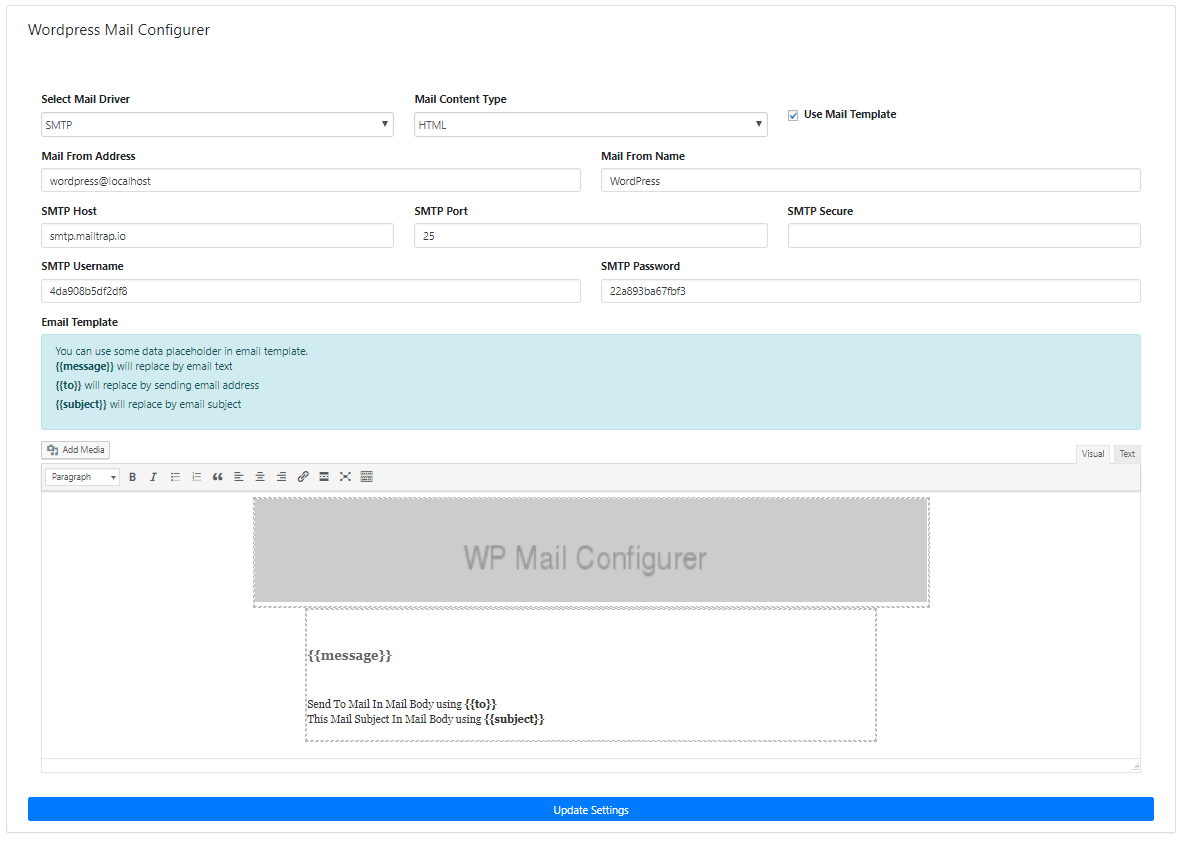Click the WP Mail Configurer header banner
The width and height of the screenshot is (1182, 841).
pyautogui.click(x=591, y=552)
